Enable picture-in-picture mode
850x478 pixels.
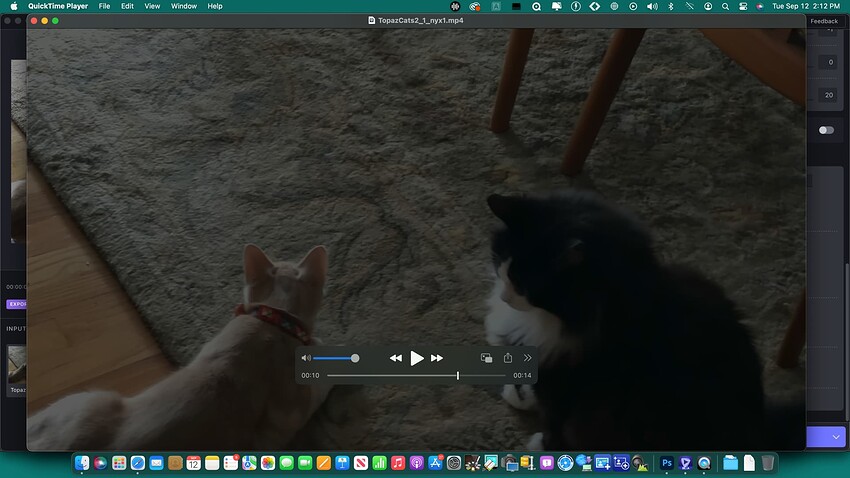pyautogui.click(x=486, y=358)
